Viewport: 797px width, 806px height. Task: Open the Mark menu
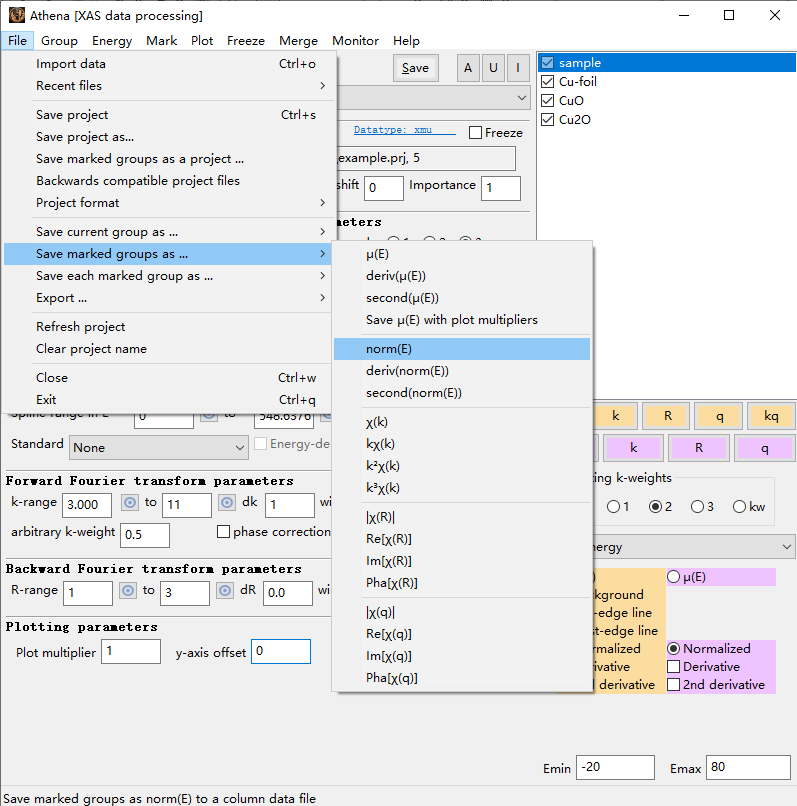(161, 41)
